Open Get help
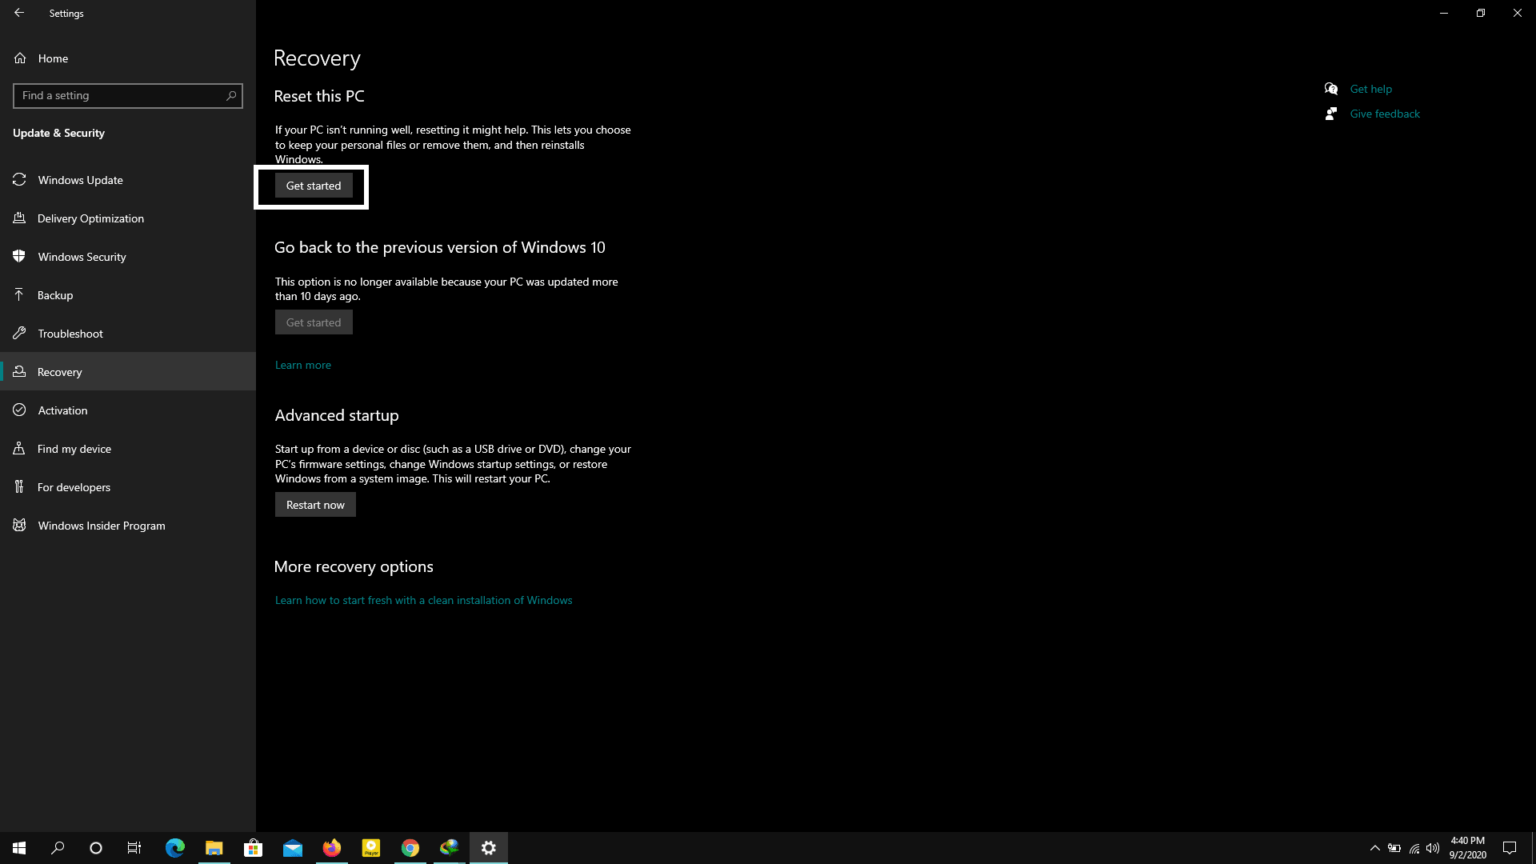 coord(1371,88)
